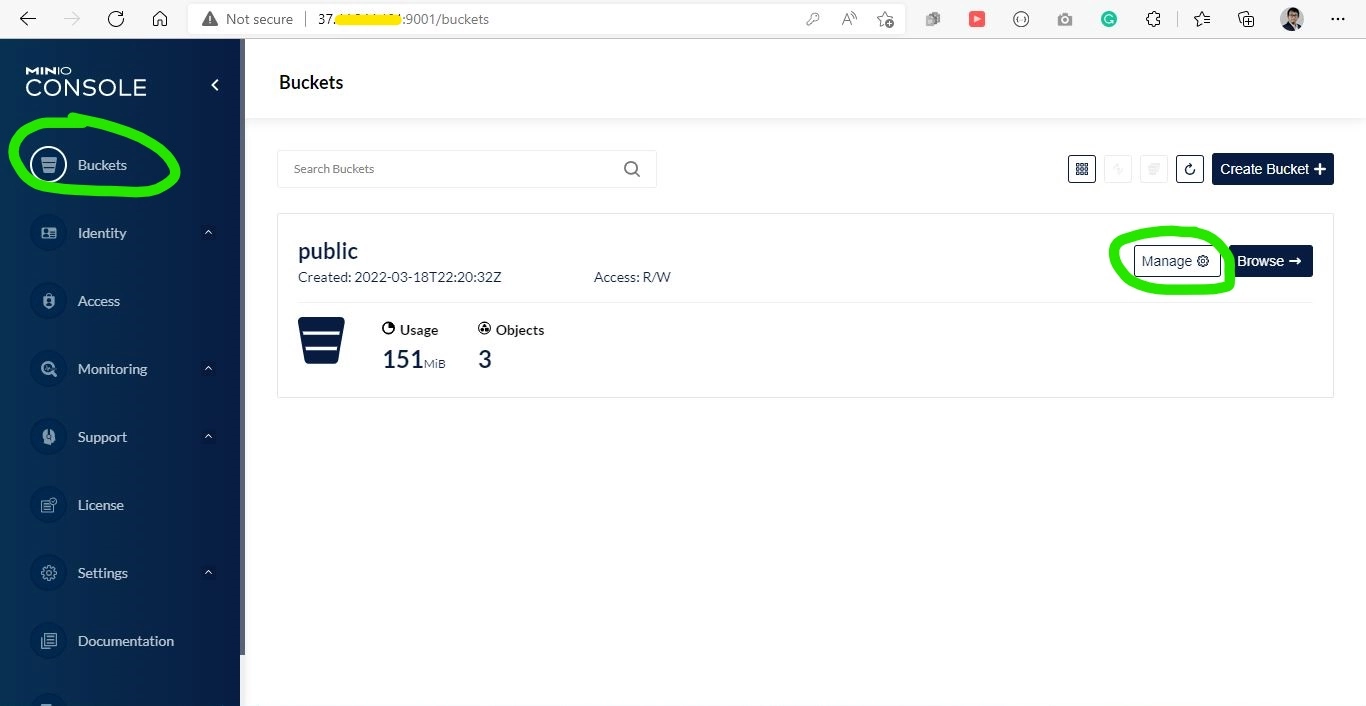Open the License menu item
Screen dimensions: 1366x706
(x=100, y=505)
